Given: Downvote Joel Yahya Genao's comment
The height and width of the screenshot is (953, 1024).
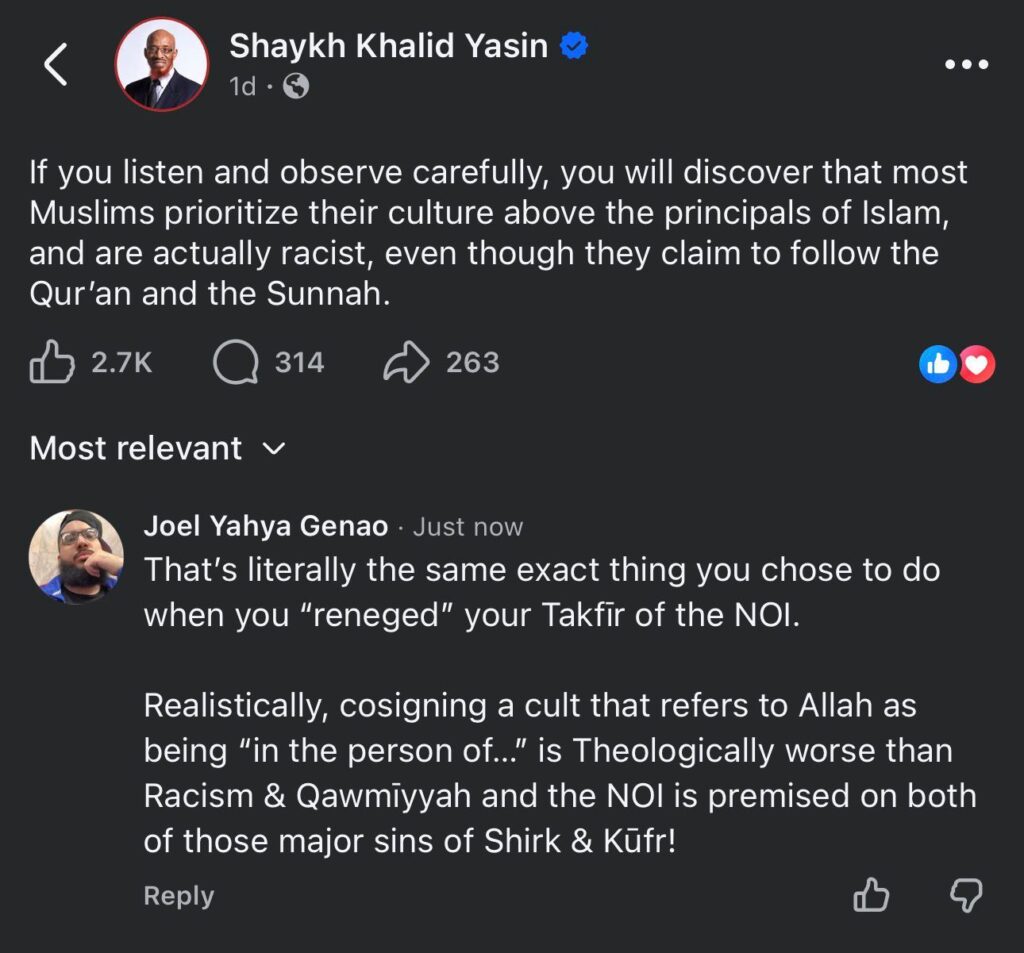Looking at the screenshot, I should coord(965,894).
